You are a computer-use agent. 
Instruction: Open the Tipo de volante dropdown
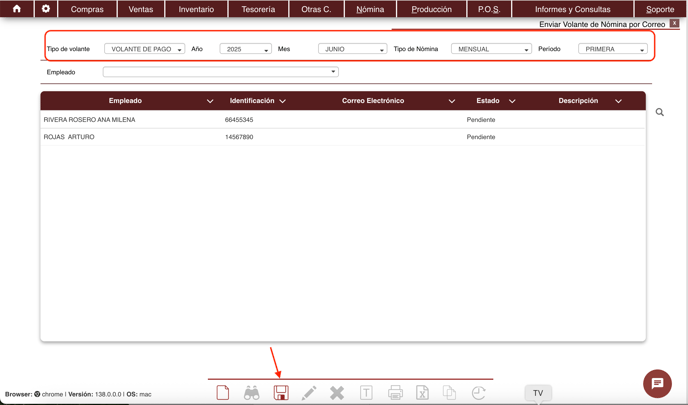point(144,49)
